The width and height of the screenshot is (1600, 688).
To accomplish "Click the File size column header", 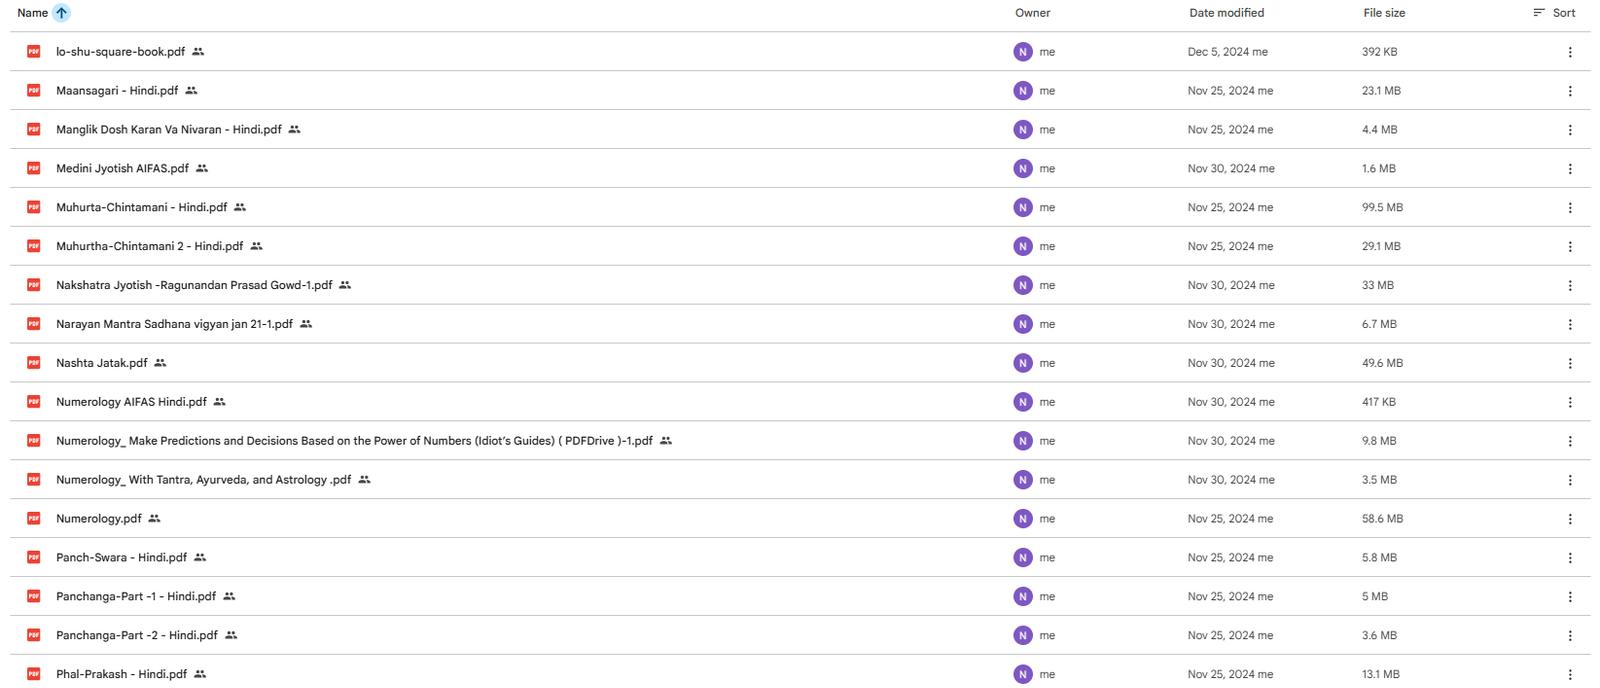I will point(1384,13).
